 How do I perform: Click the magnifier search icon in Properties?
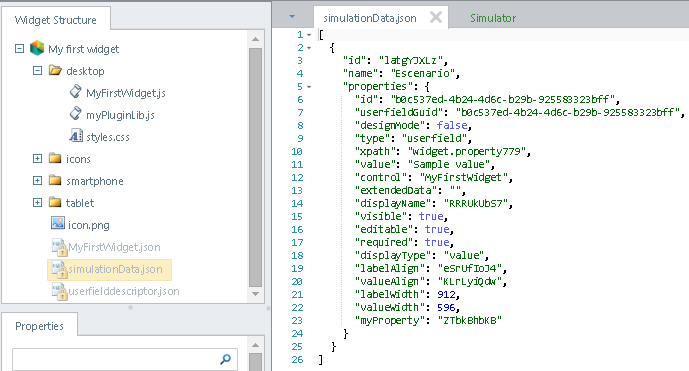coord(225,360)
